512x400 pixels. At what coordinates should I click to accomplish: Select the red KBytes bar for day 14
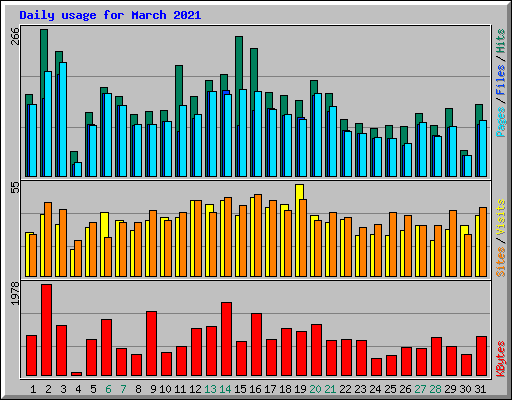pos(227,339)
